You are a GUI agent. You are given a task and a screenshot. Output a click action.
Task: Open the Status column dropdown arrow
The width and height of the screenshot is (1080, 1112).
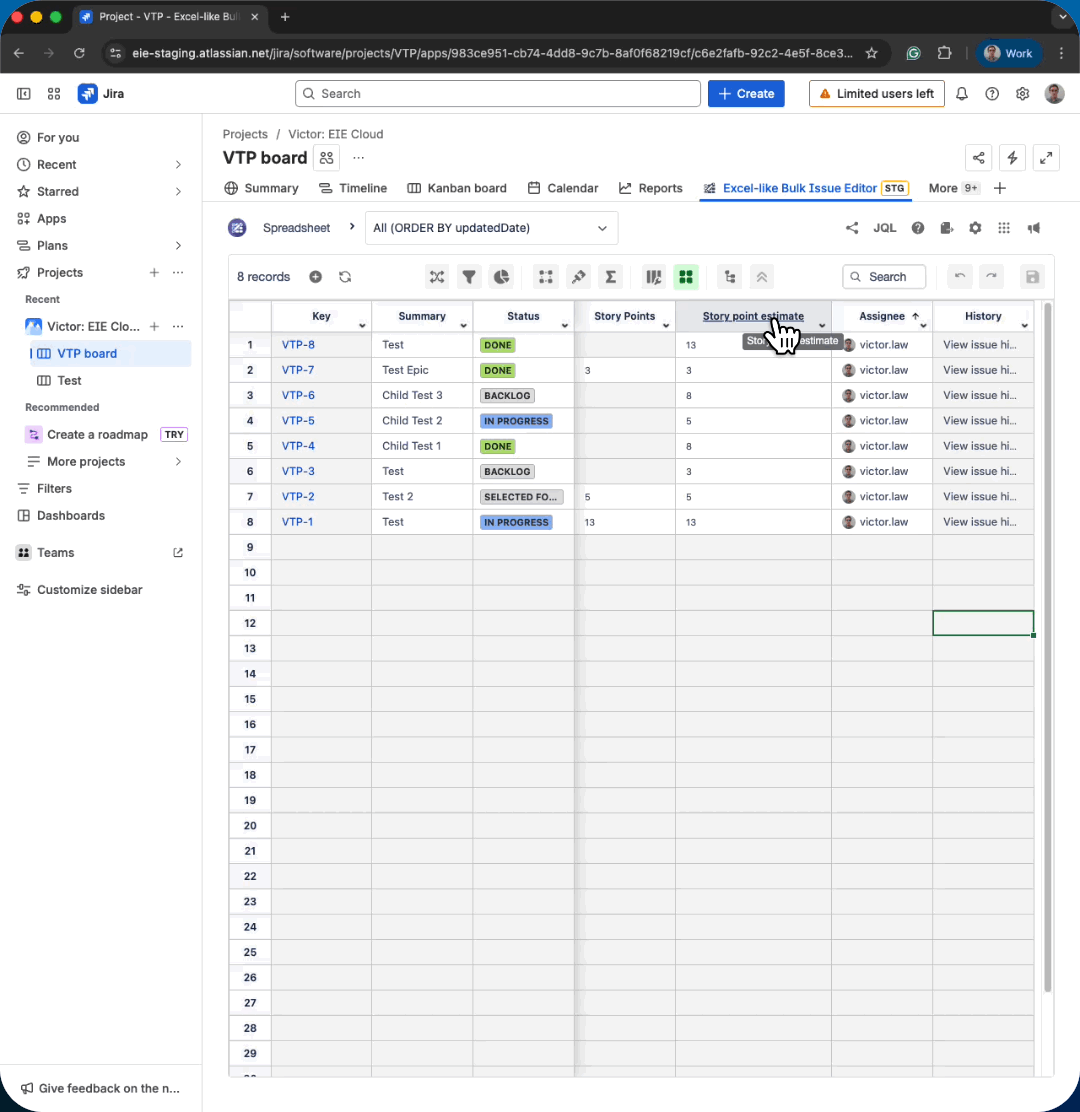[x=565, y=326]
